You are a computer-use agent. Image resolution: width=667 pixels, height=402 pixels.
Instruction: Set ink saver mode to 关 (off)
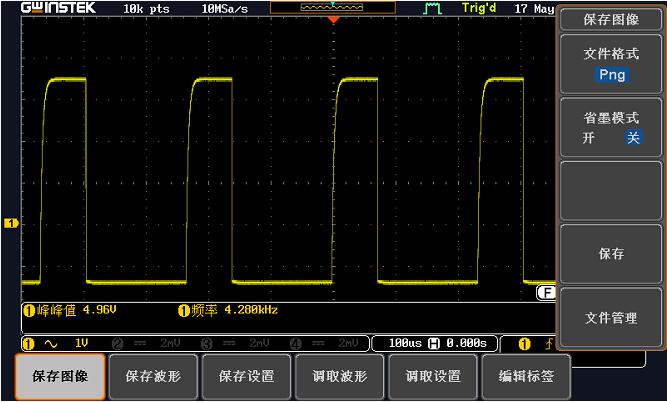(x=632, y=138)
